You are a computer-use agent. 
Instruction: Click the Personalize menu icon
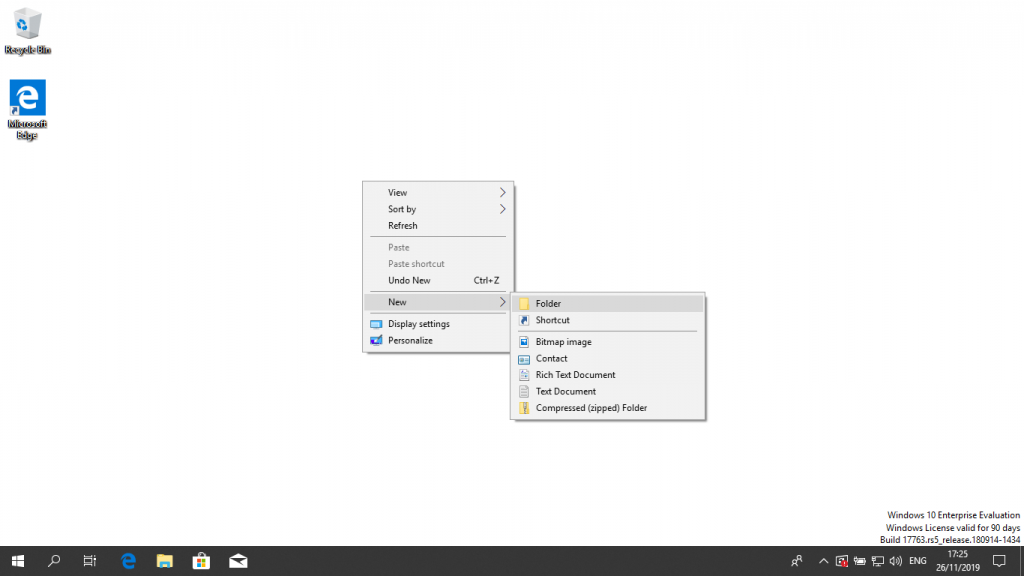(376, 340)
